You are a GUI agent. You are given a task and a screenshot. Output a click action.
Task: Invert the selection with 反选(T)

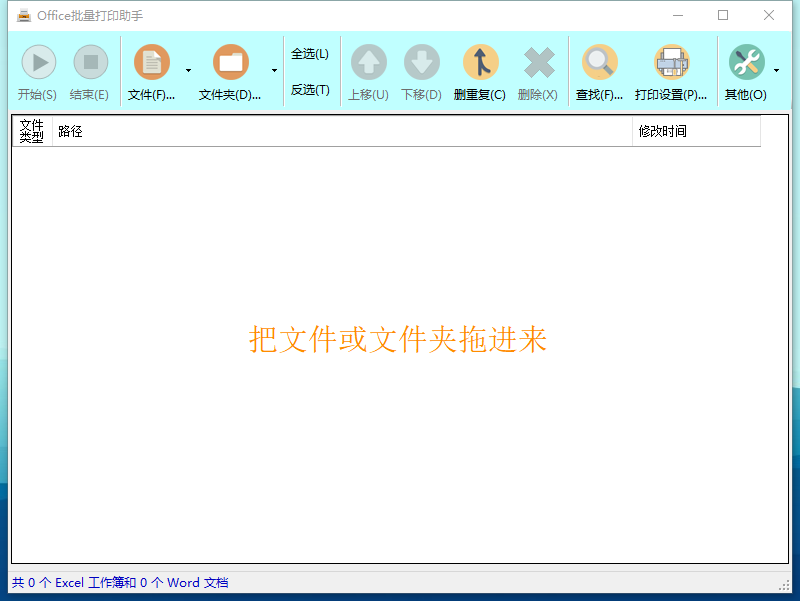pos(310,90)
